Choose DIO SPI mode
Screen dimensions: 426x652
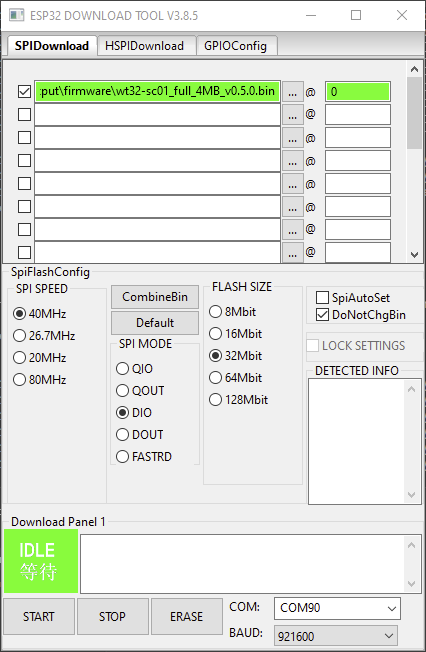[134, 412]
